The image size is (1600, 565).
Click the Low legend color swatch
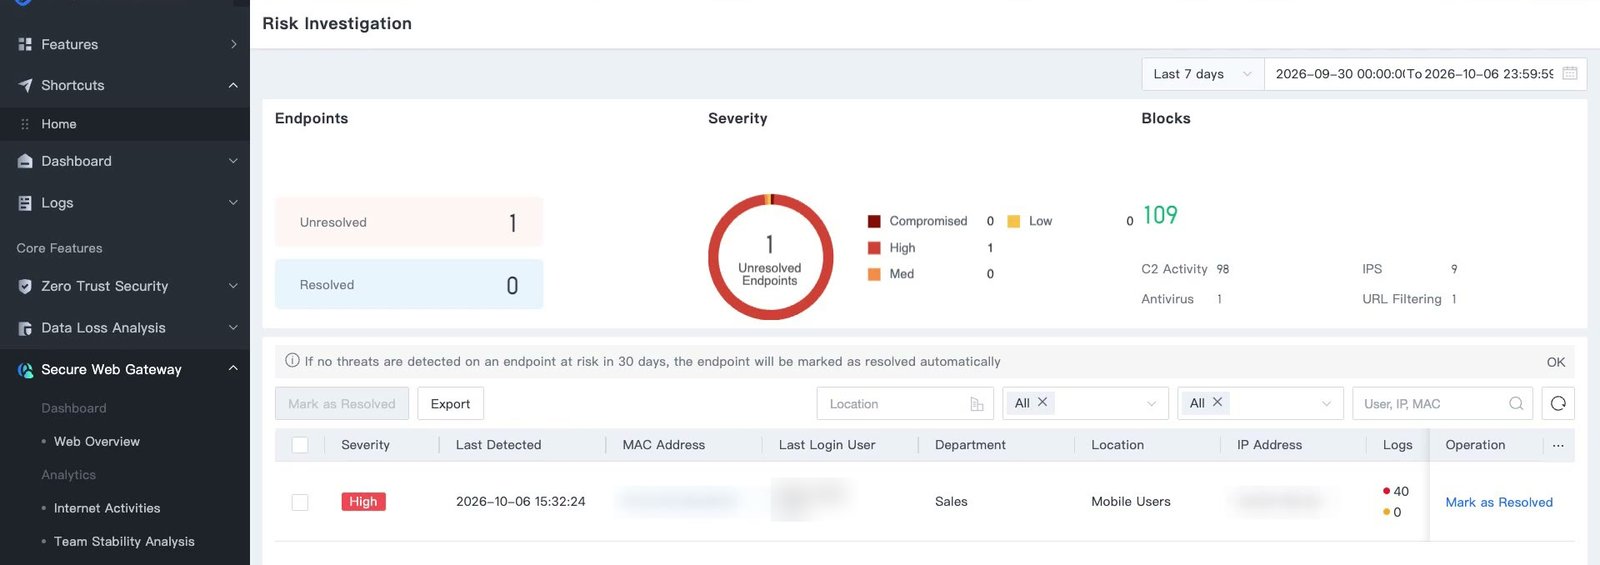tap(1013, 221)
